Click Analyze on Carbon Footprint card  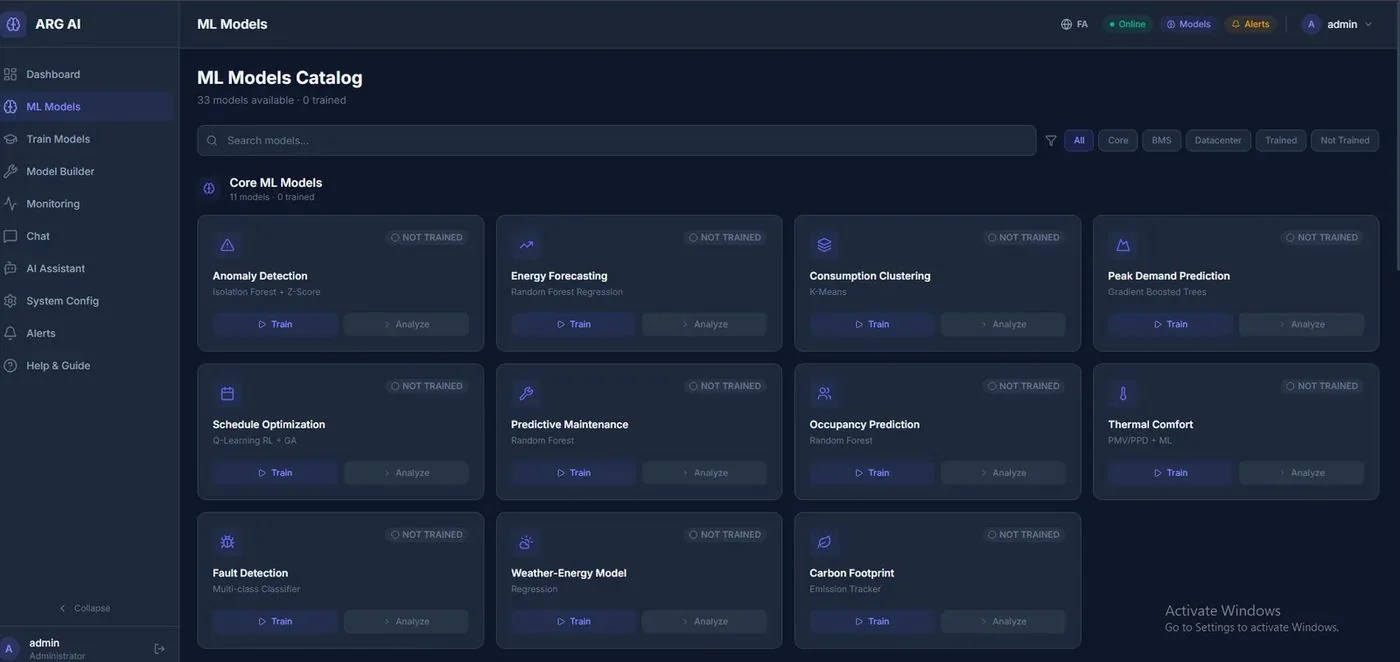(1003, 622)
